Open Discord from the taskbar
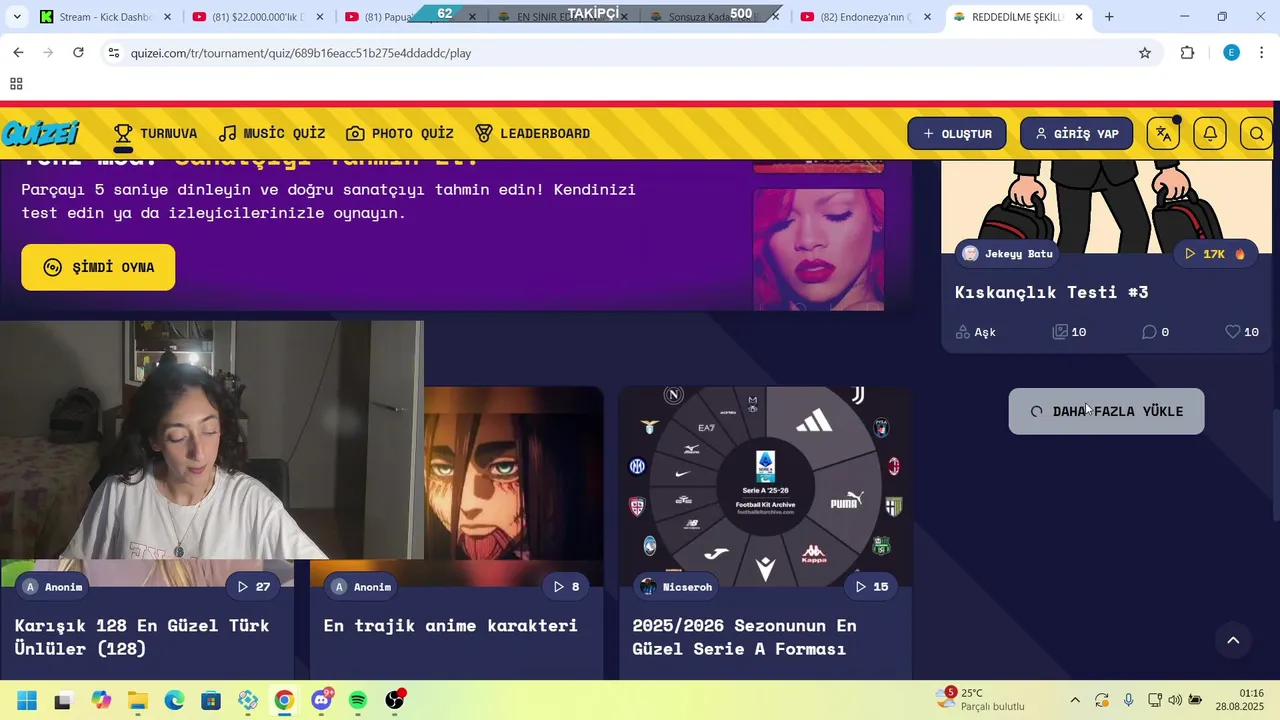The height and width of the screenshot is (720, 1280). pos(321,700)
